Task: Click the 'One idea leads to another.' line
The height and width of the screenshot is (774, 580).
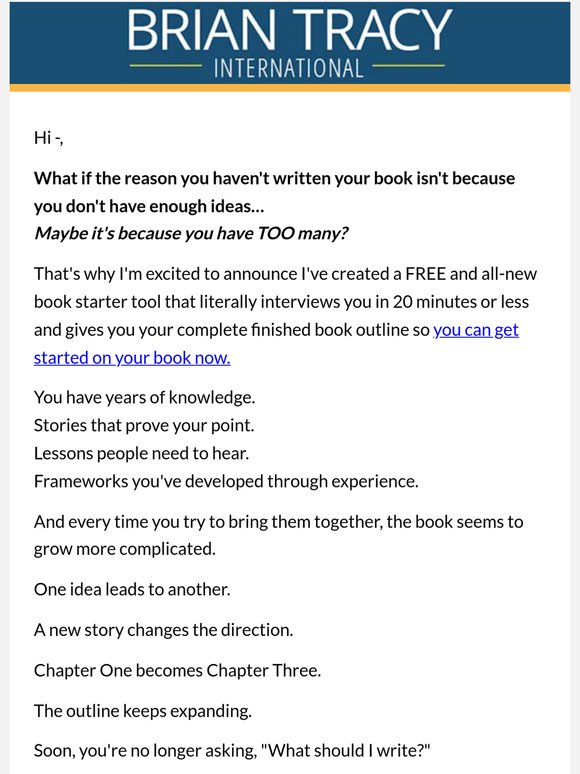Action: click(132, 589)
